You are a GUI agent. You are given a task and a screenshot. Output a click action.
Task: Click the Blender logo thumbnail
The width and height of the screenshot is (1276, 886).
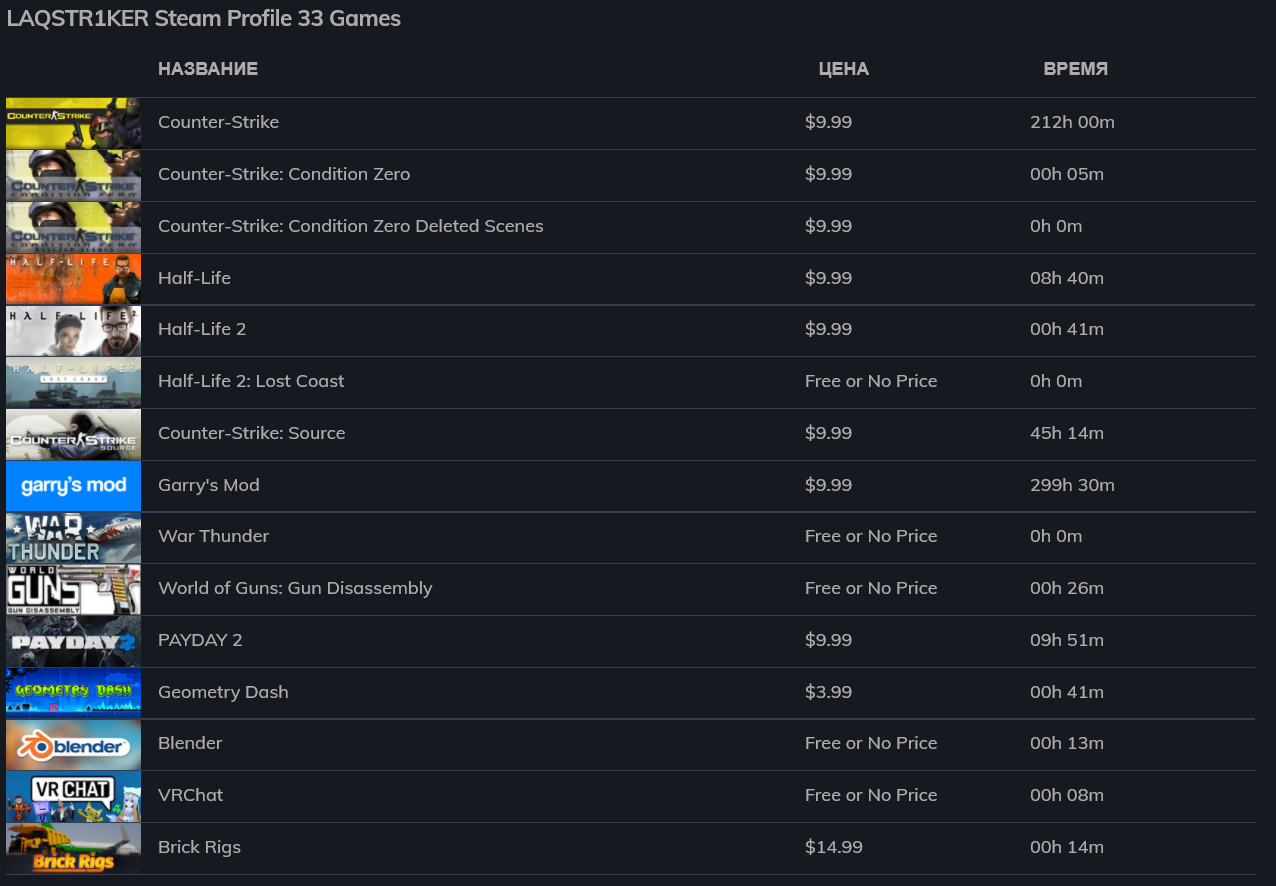point(73,745)
